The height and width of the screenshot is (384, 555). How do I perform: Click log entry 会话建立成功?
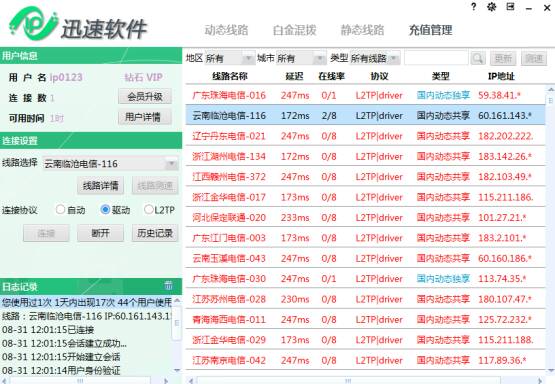64,343
